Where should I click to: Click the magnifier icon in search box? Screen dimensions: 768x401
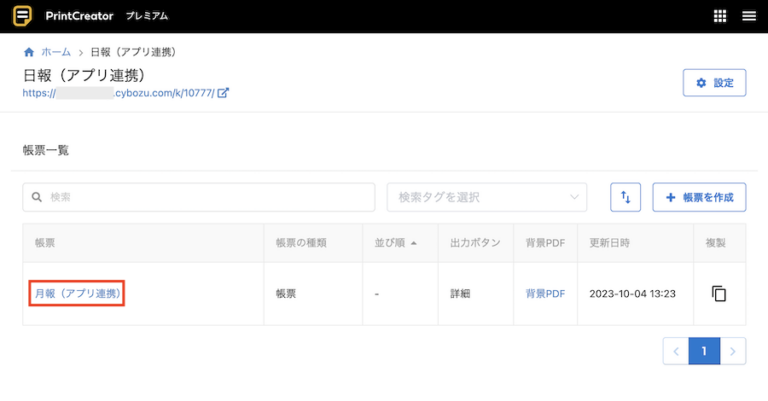[38, 198]
